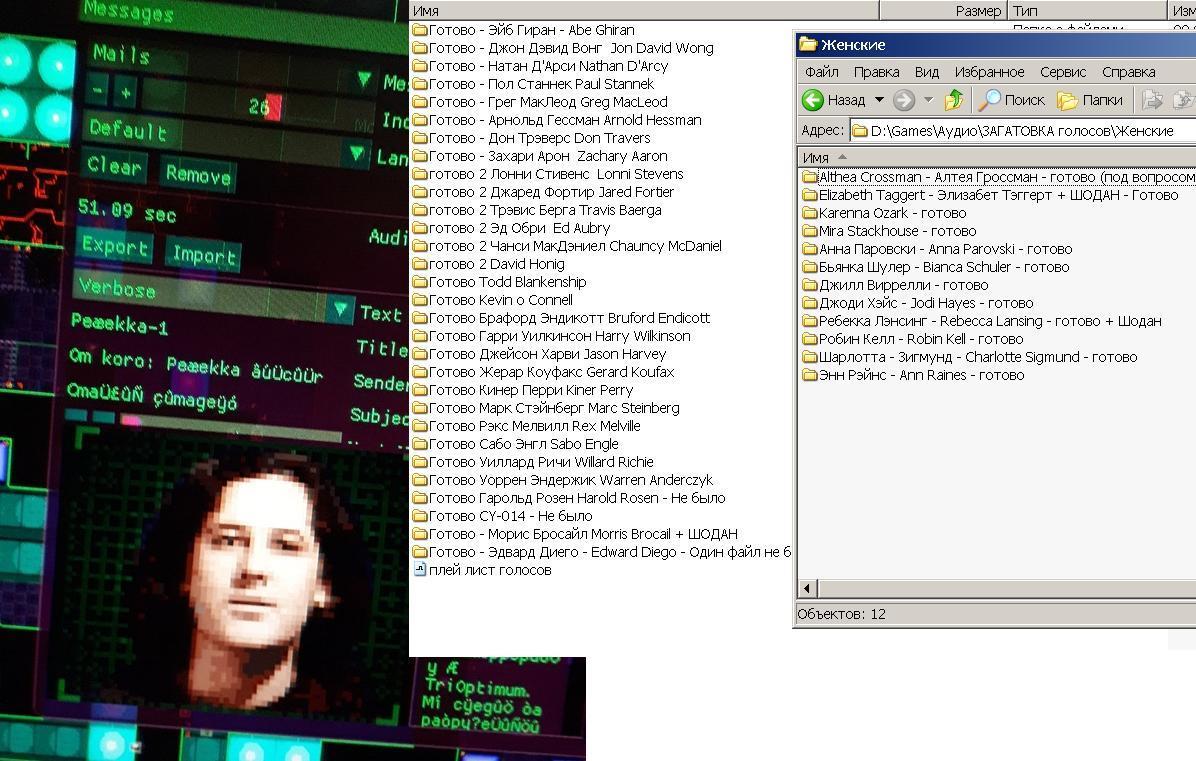Click the Export button

114,246
